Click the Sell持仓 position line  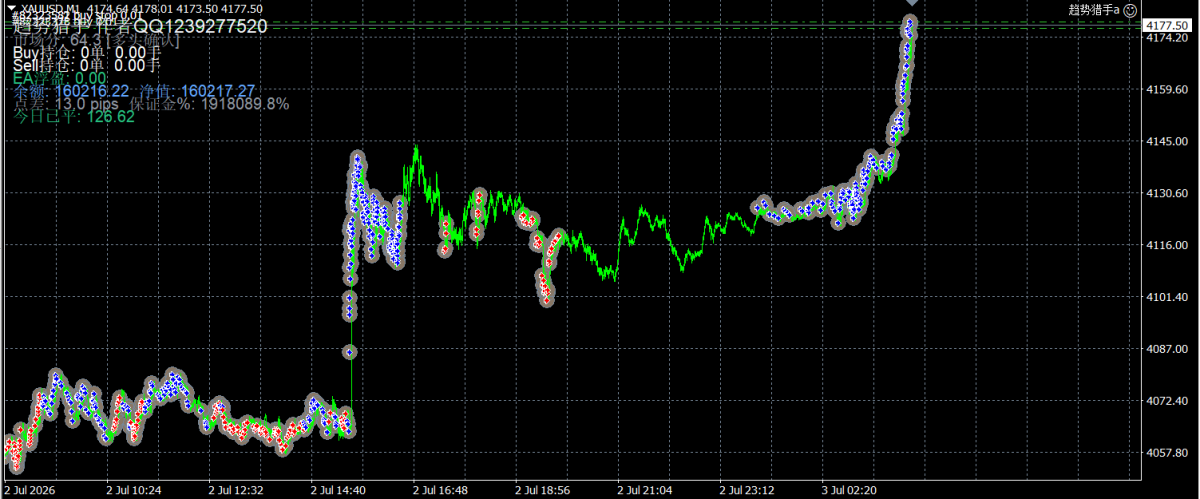click(86, 65)
